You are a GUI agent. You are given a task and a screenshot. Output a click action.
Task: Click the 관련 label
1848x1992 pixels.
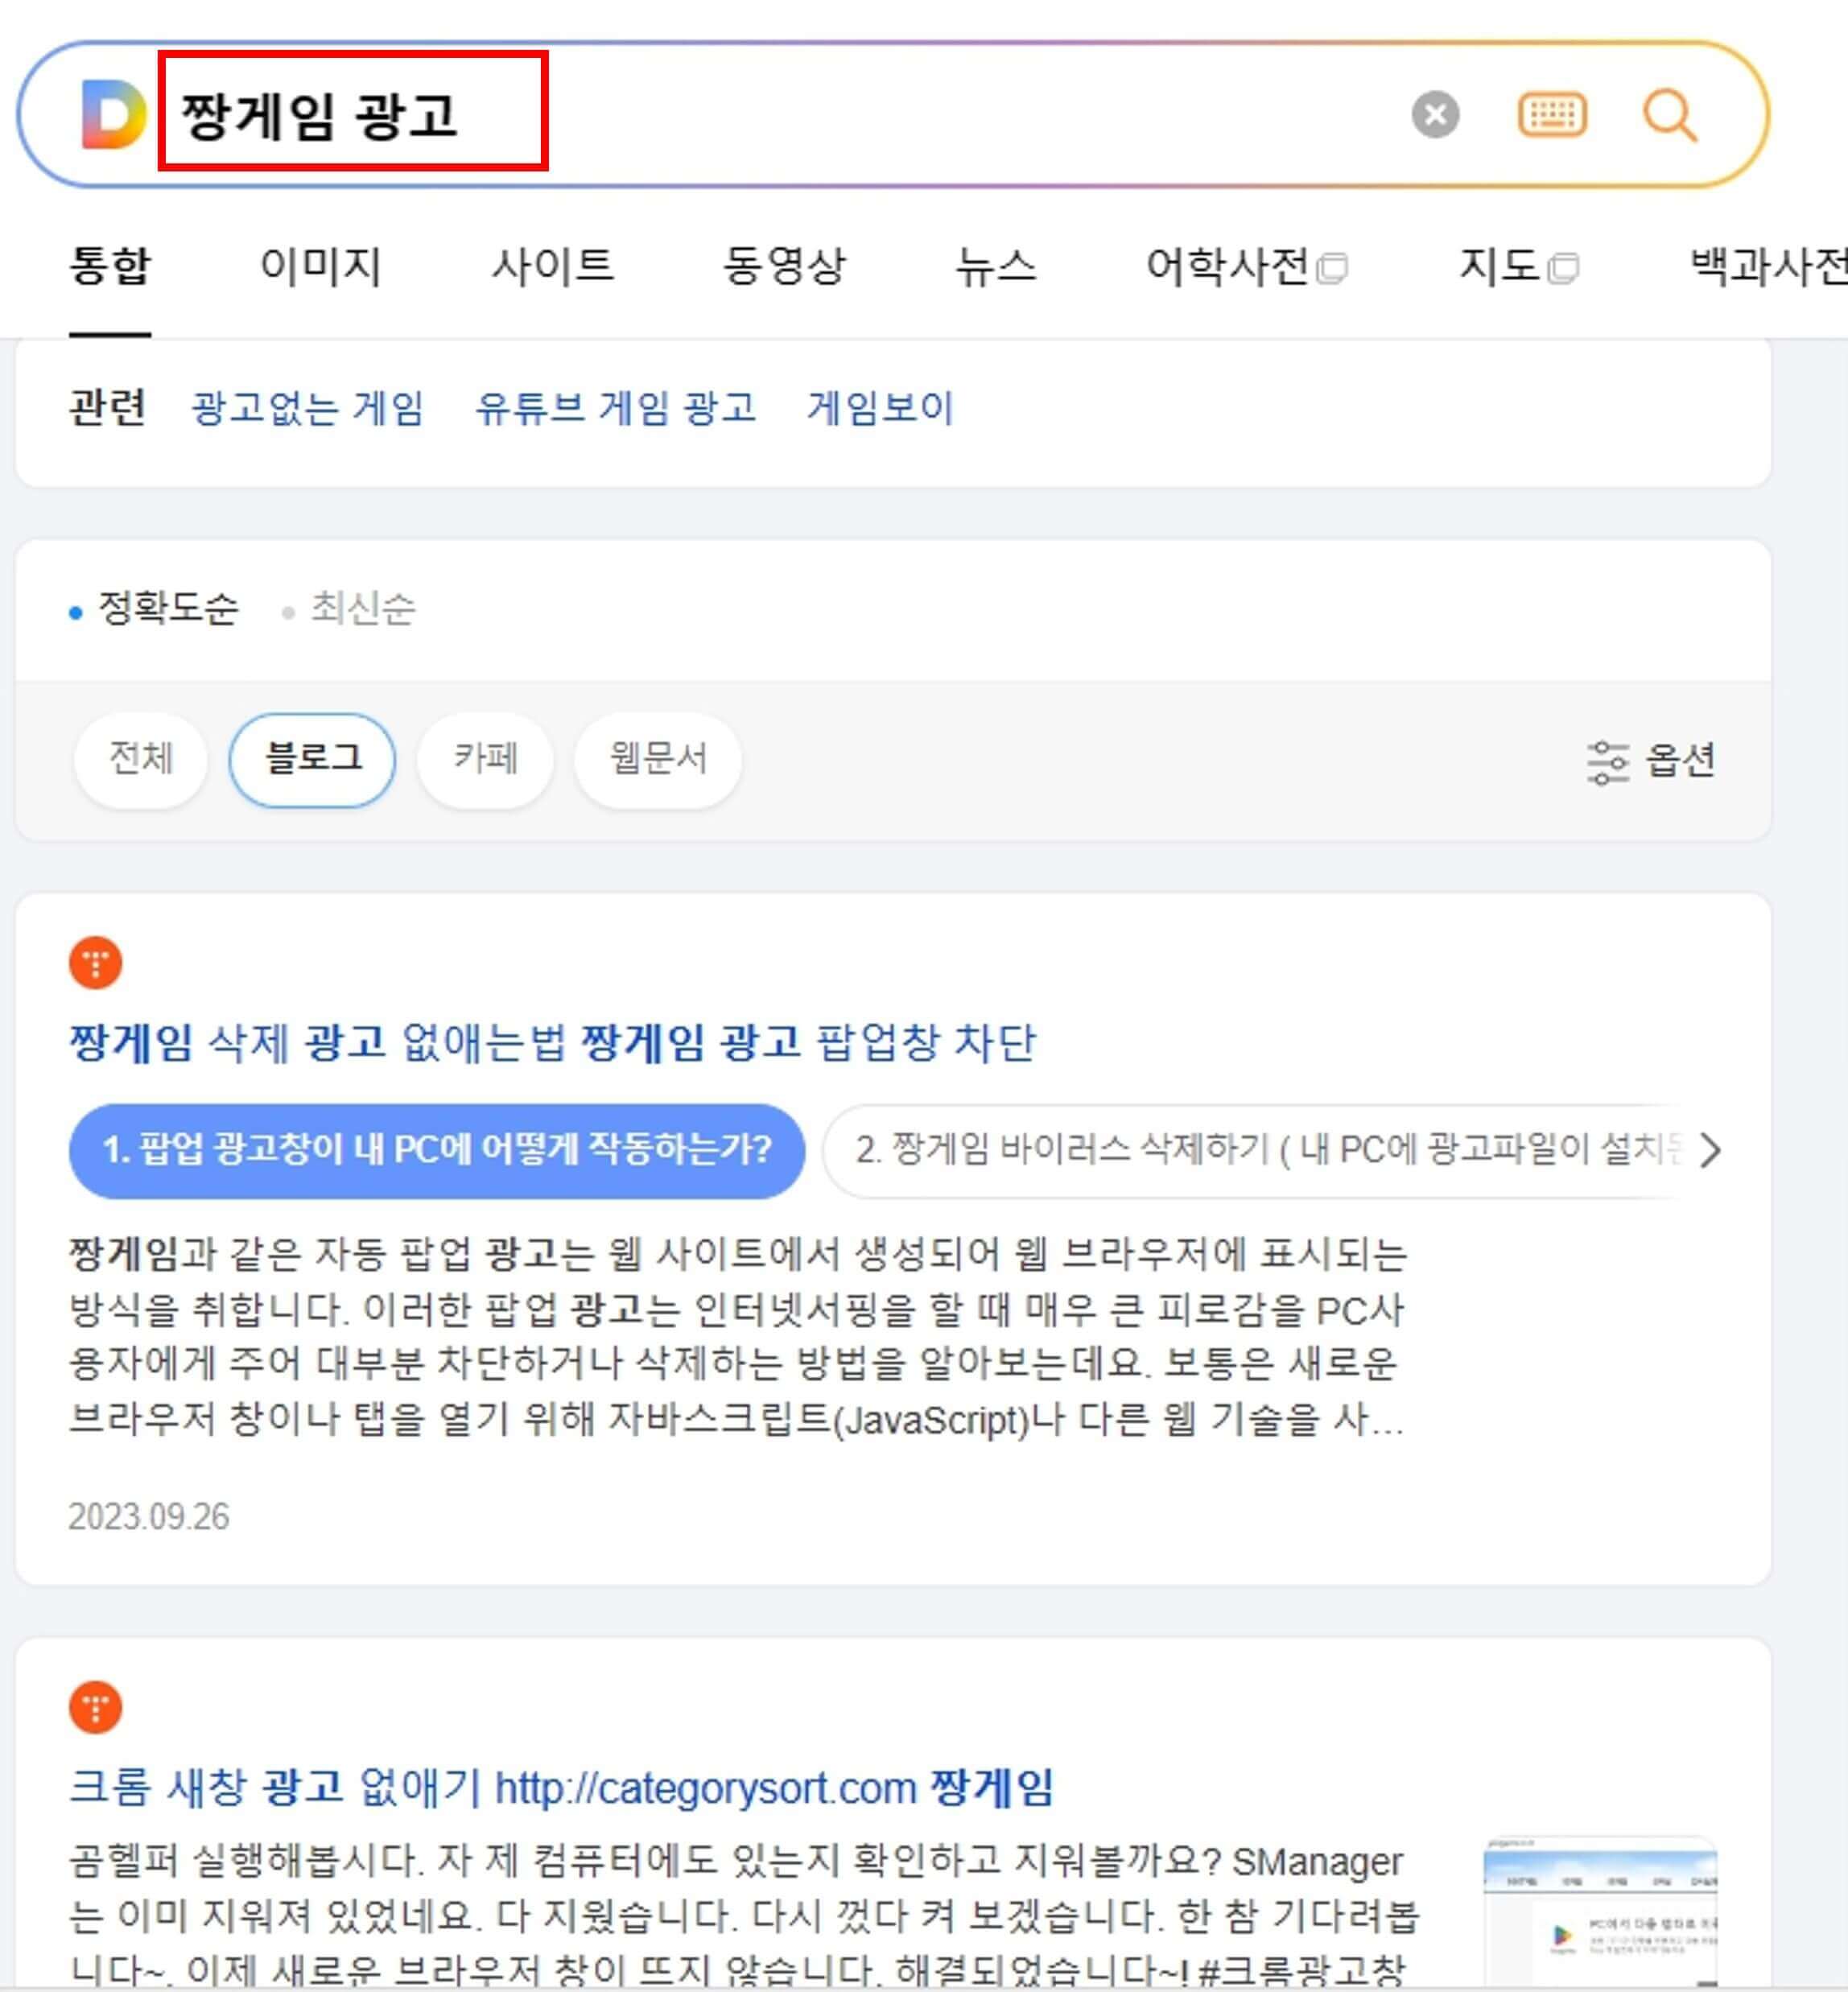pyautogui.click(x=107, y=408)
